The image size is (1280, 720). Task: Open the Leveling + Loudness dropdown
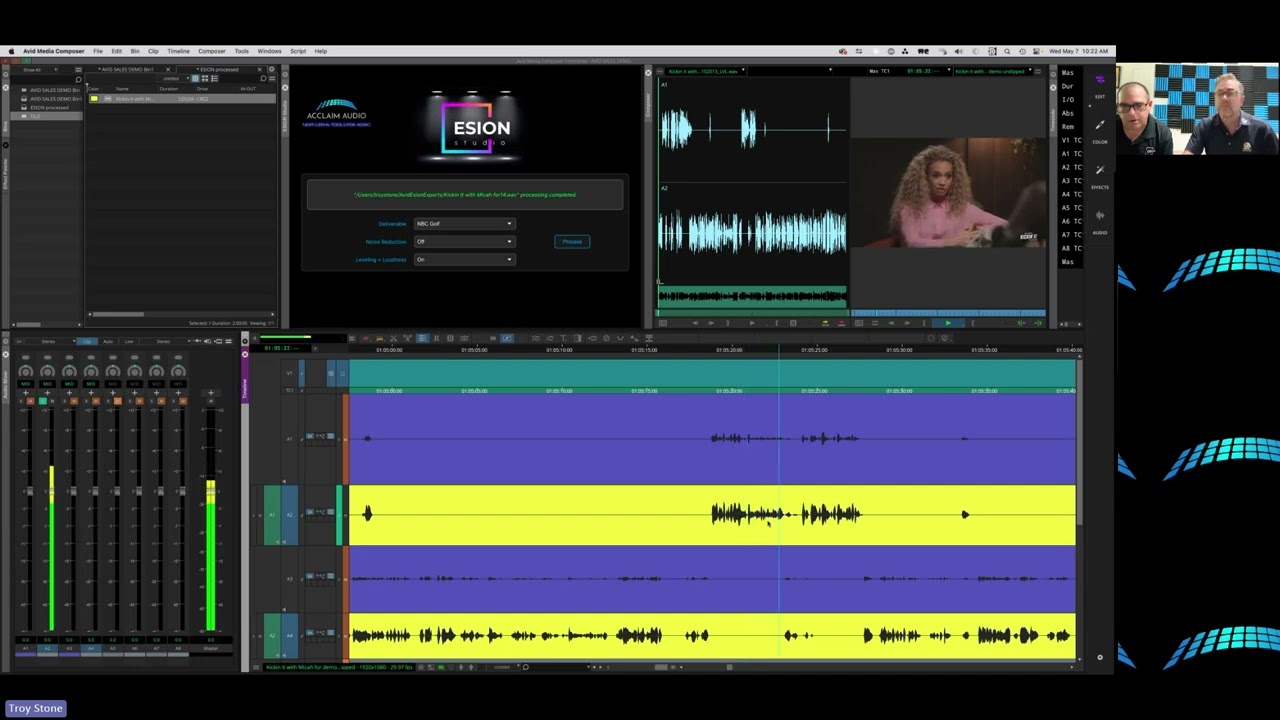(x=464, y=260)
